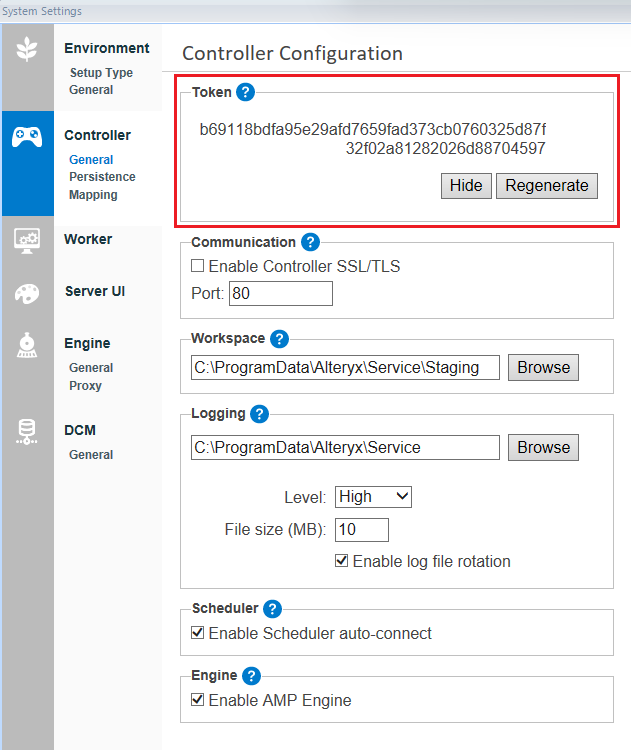
Task: Click the Regenerate token button
Action: click(x=547, y=186)
